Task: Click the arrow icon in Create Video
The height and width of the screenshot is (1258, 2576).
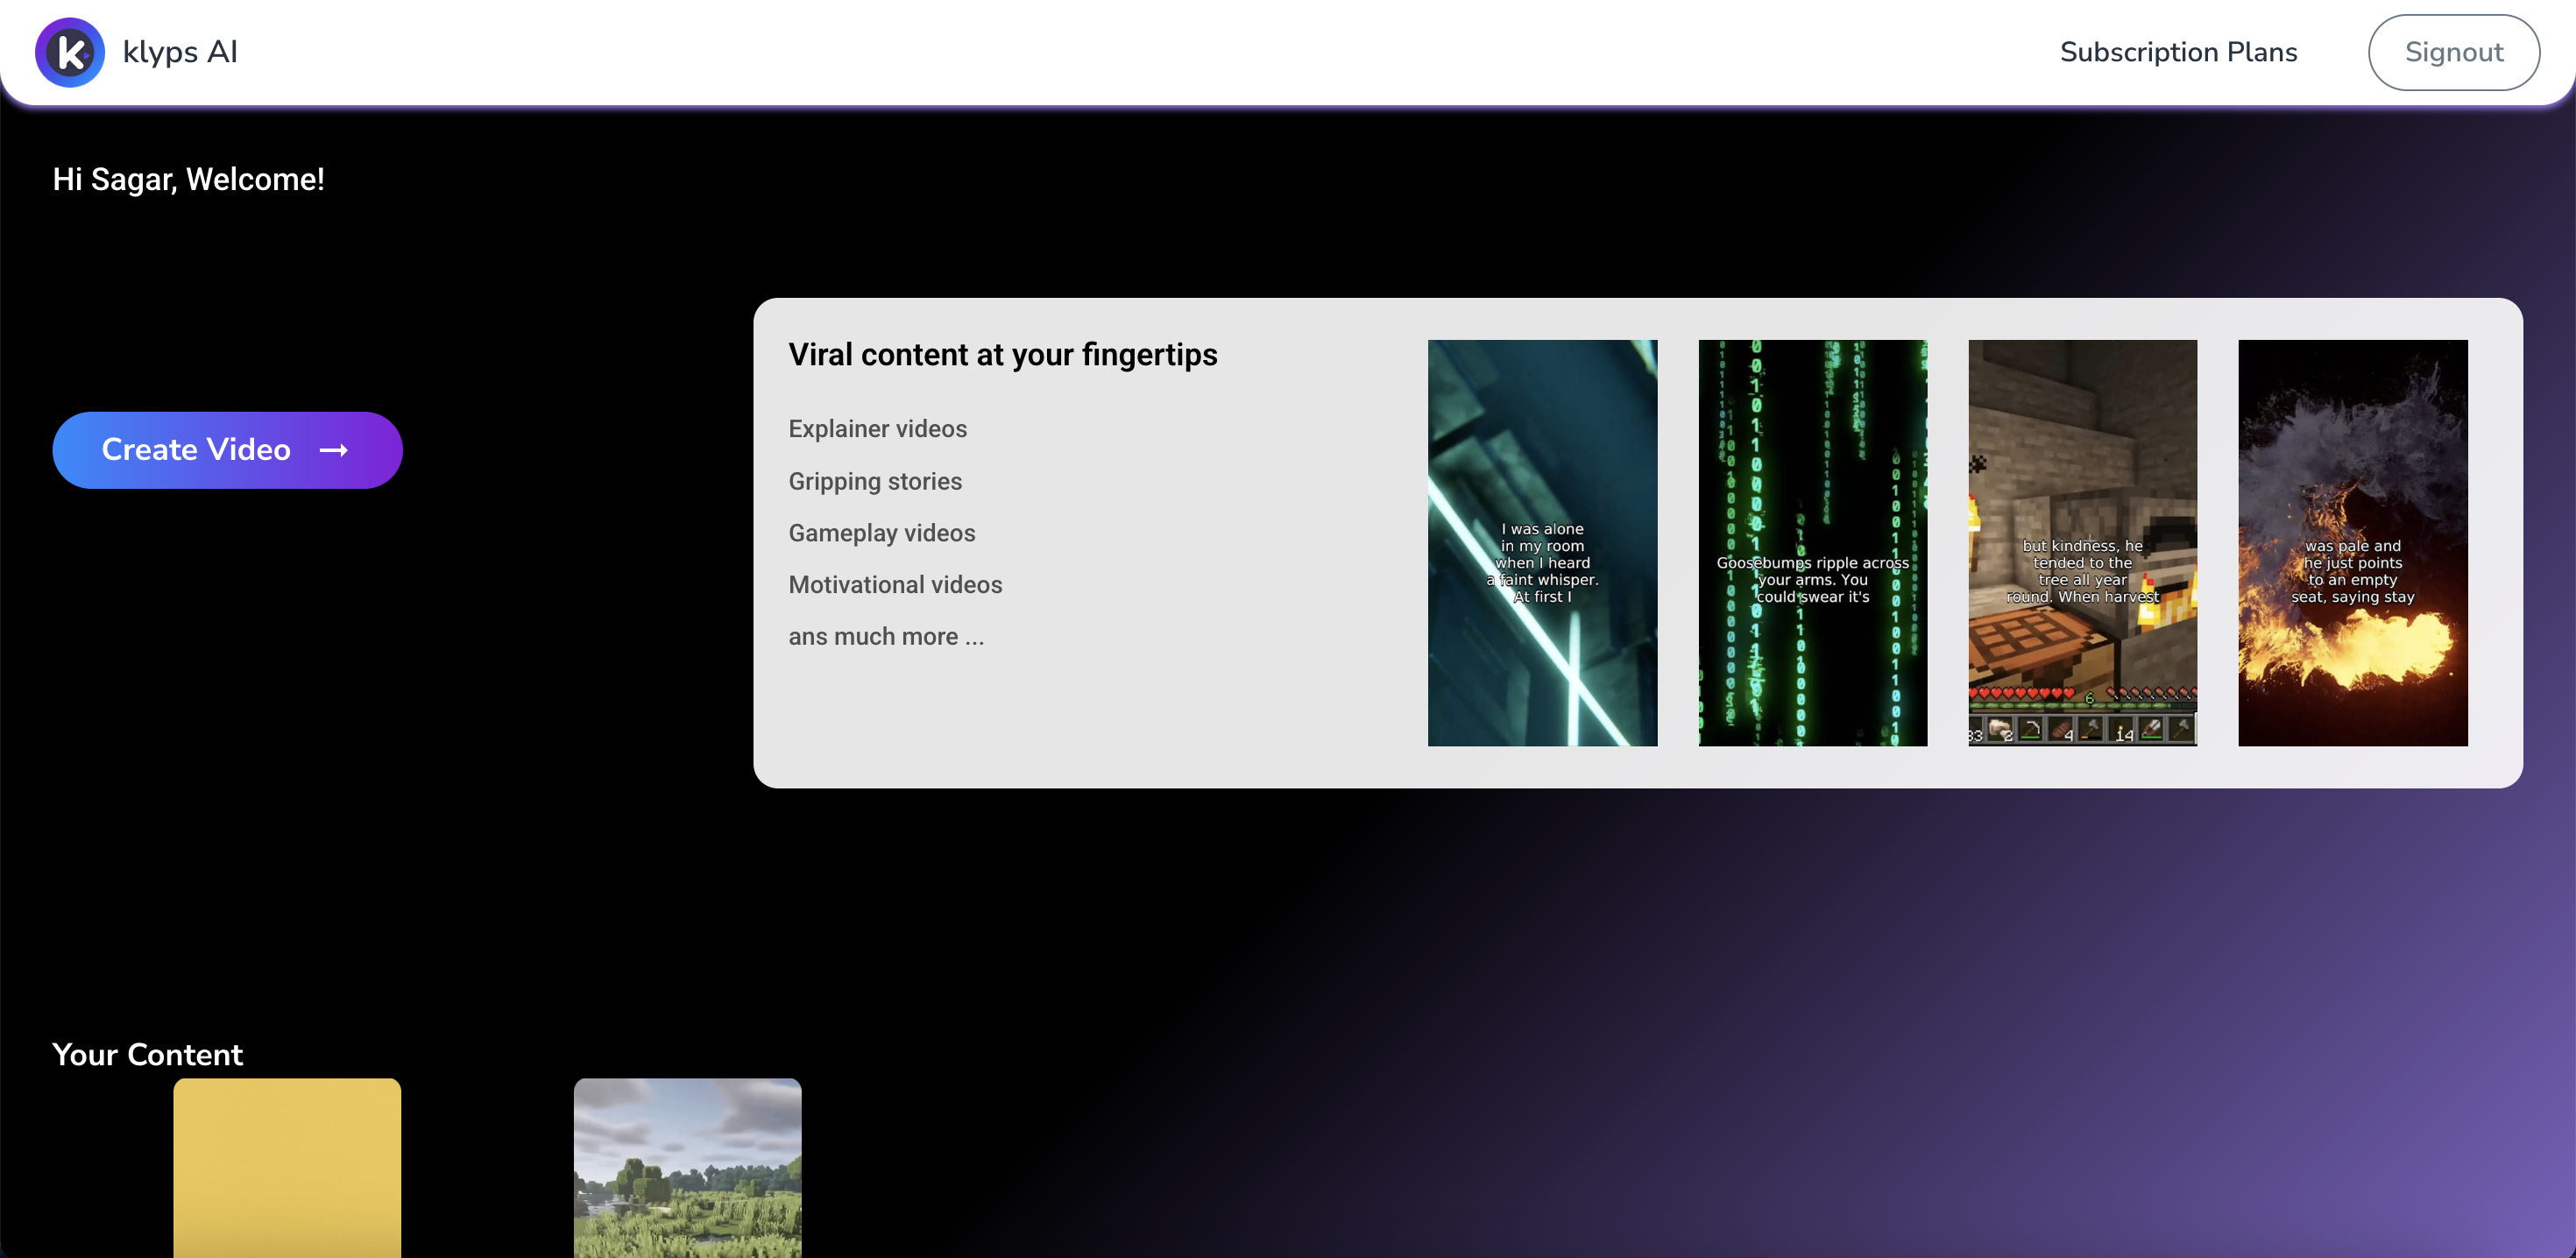Action: (333, 451)
